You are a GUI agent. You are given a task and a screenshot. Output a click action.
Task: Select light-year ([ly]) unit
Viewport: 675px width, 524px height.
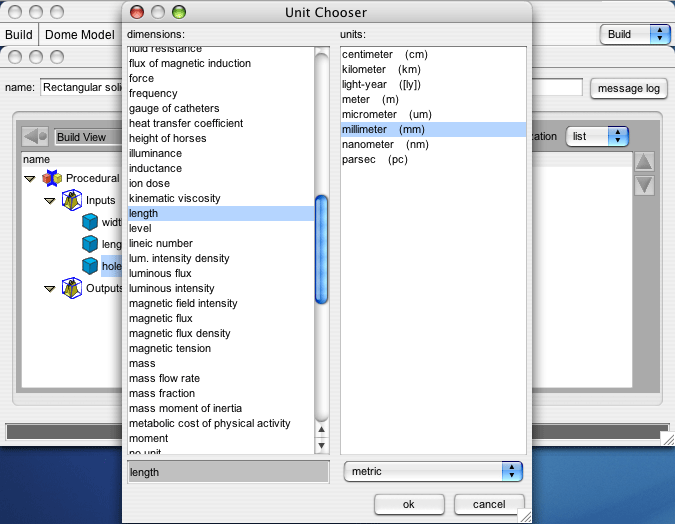[433, 84]
